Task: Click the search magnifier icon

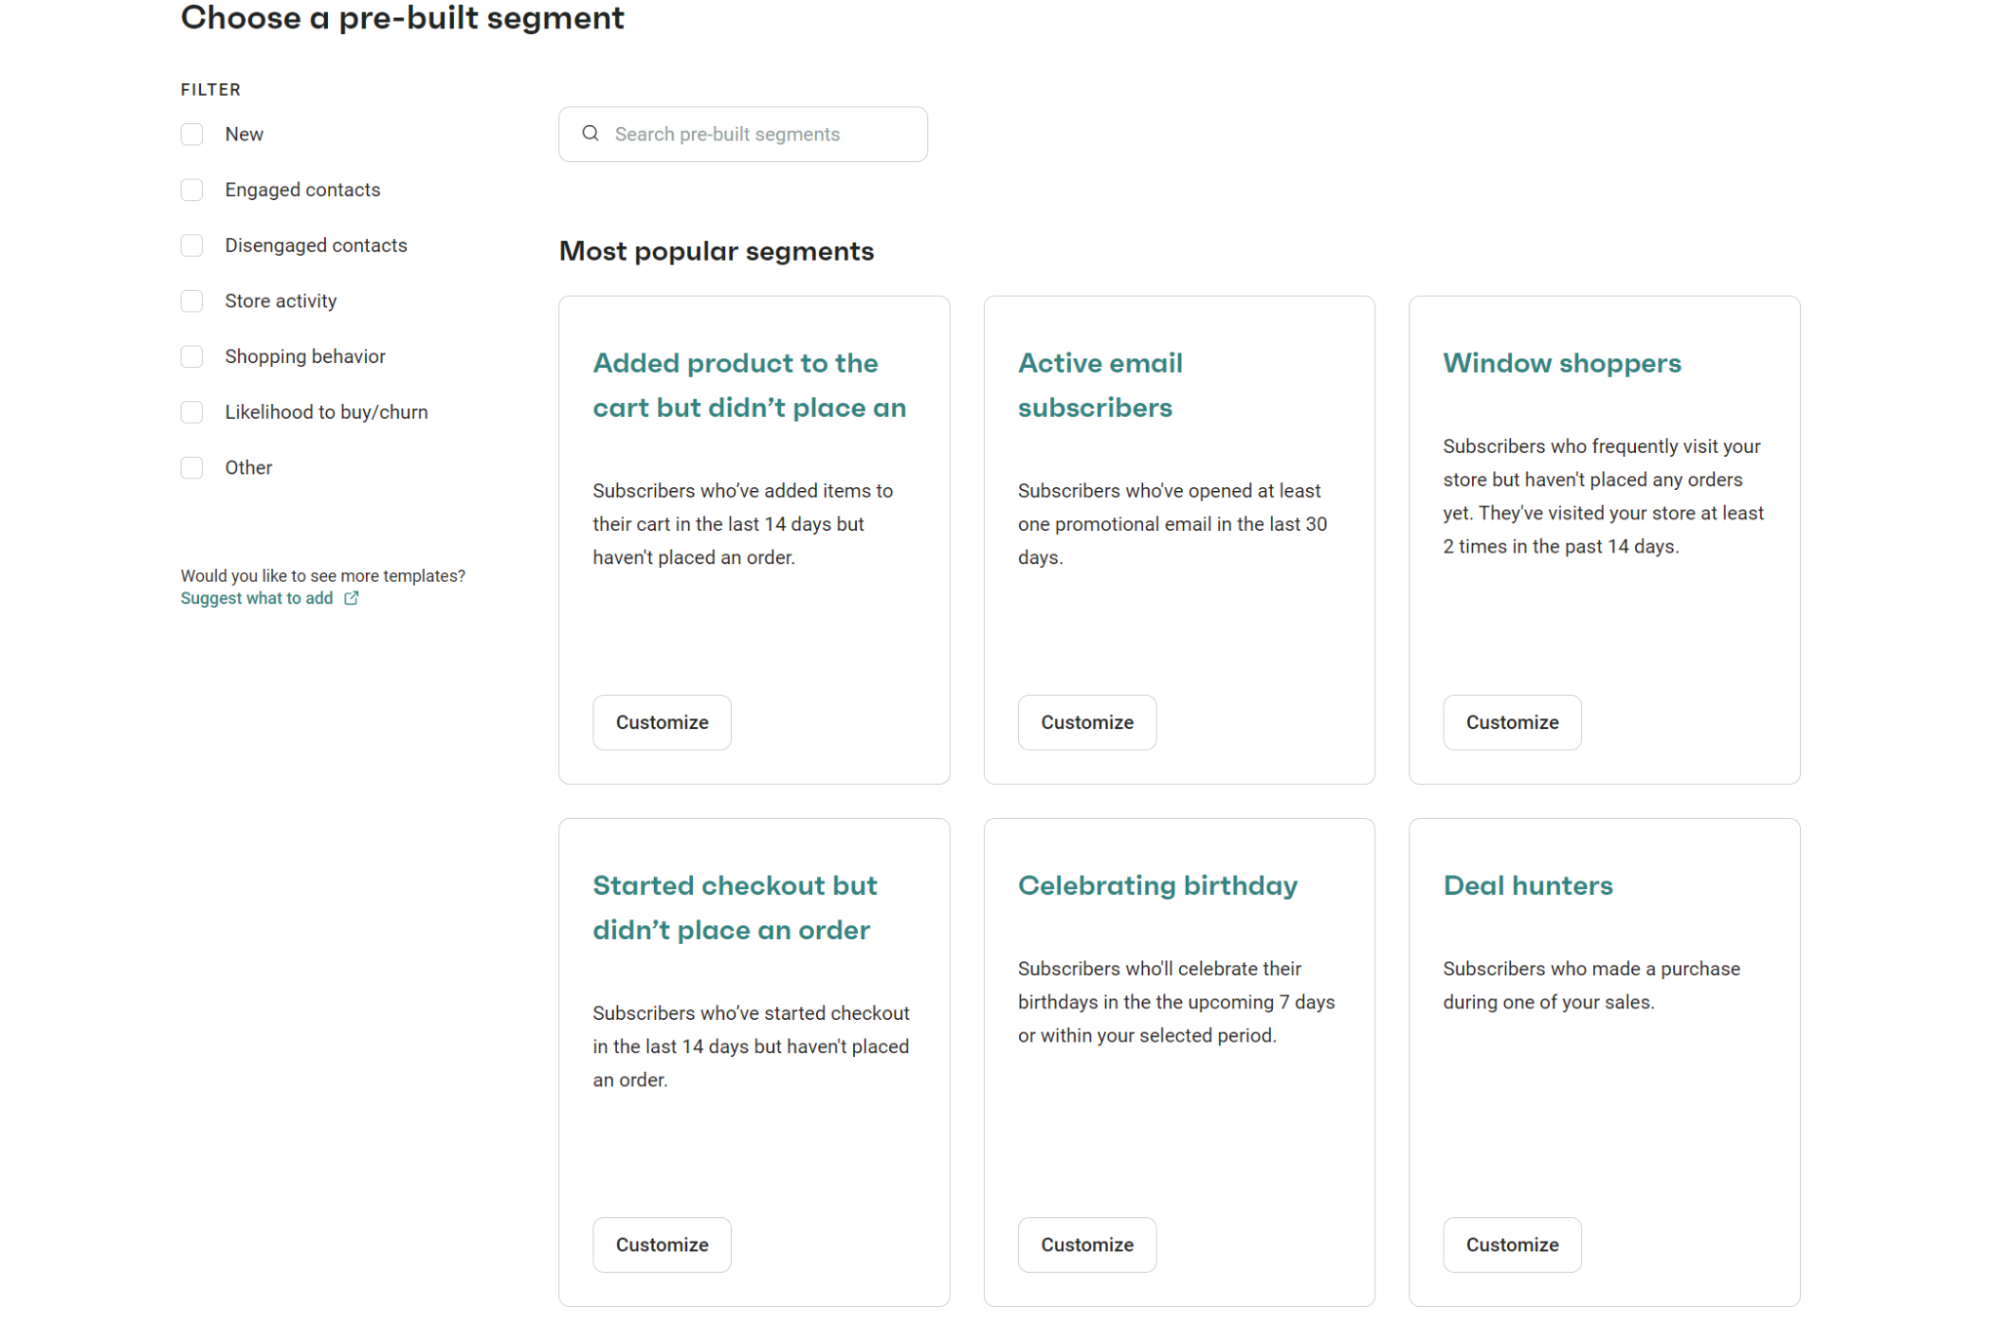Action: [590, 133]
